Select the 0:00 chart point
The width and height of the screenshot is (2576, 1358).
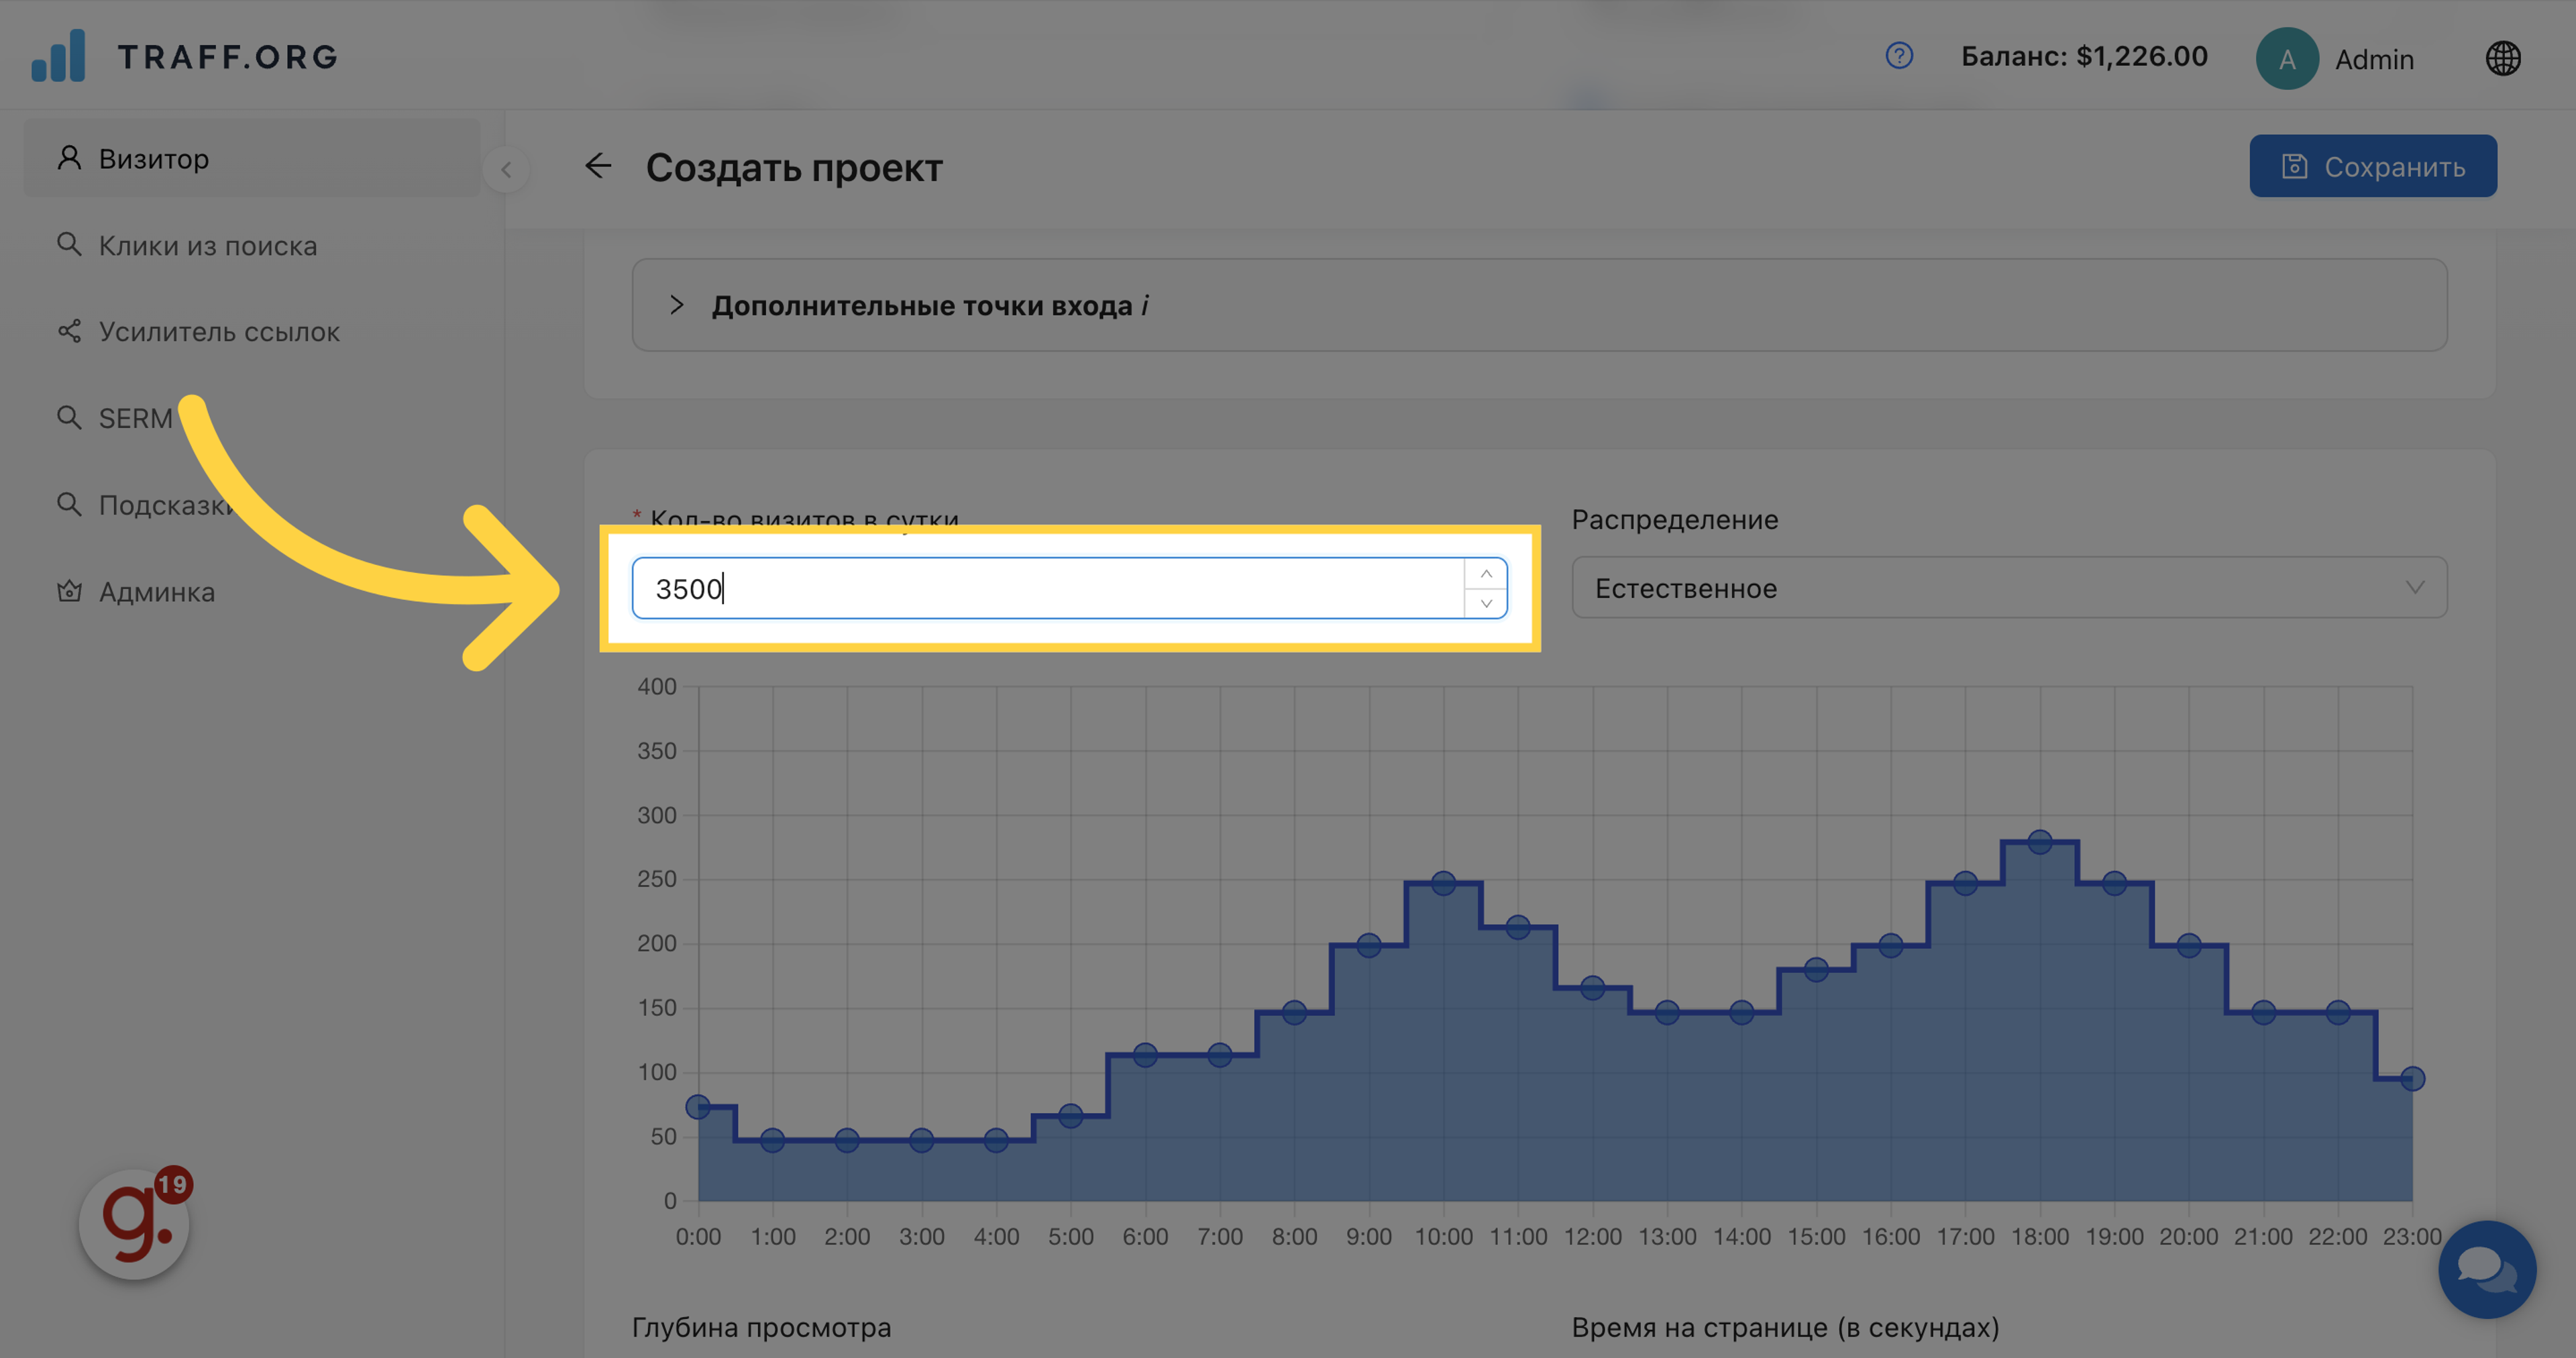tap(698, 1106)
